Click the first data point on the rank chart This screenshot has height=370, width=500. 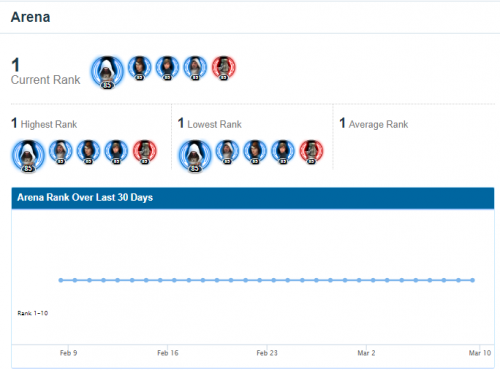[61, 280]
